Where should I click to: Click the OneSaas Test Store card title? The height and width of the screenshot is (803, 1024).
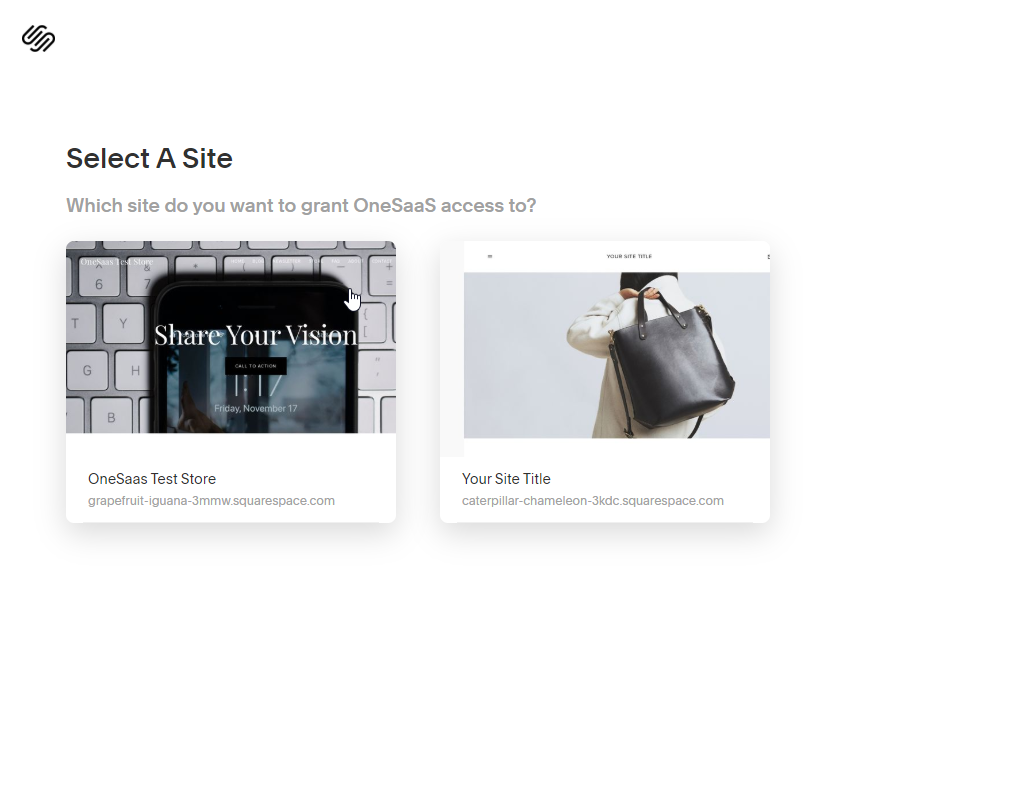[152, 479]
